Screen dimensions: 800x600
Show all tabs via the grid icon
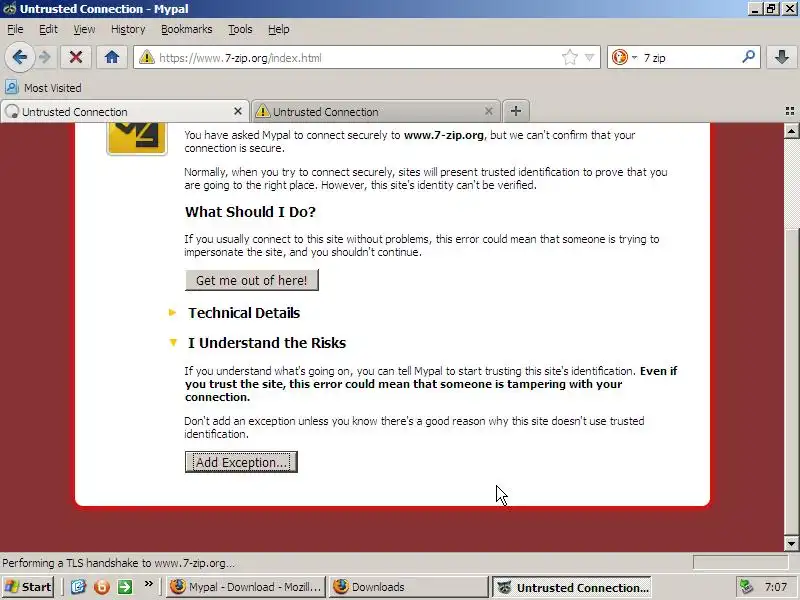click(790, 111)
